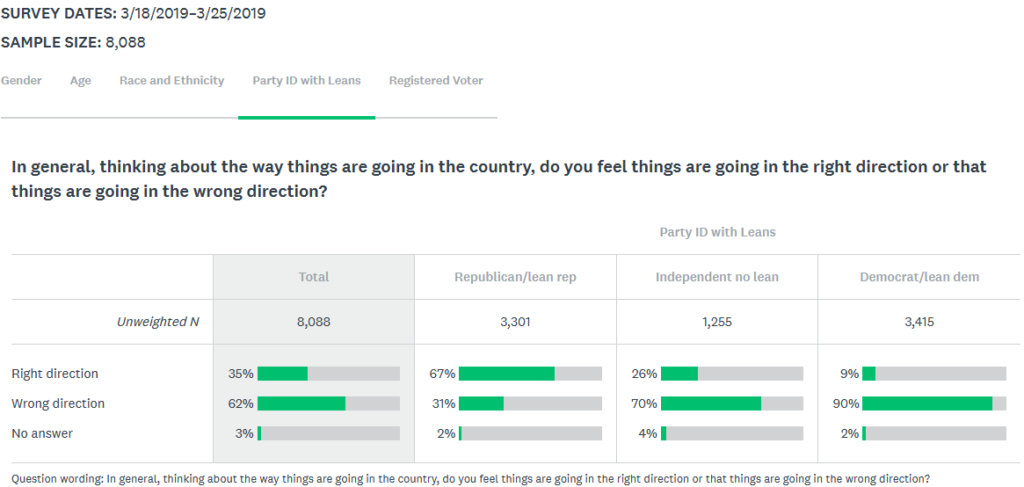This screenshot has height=487, width=1024.
Task: Switch to the Gender tab
Action: tap(21, 80)
